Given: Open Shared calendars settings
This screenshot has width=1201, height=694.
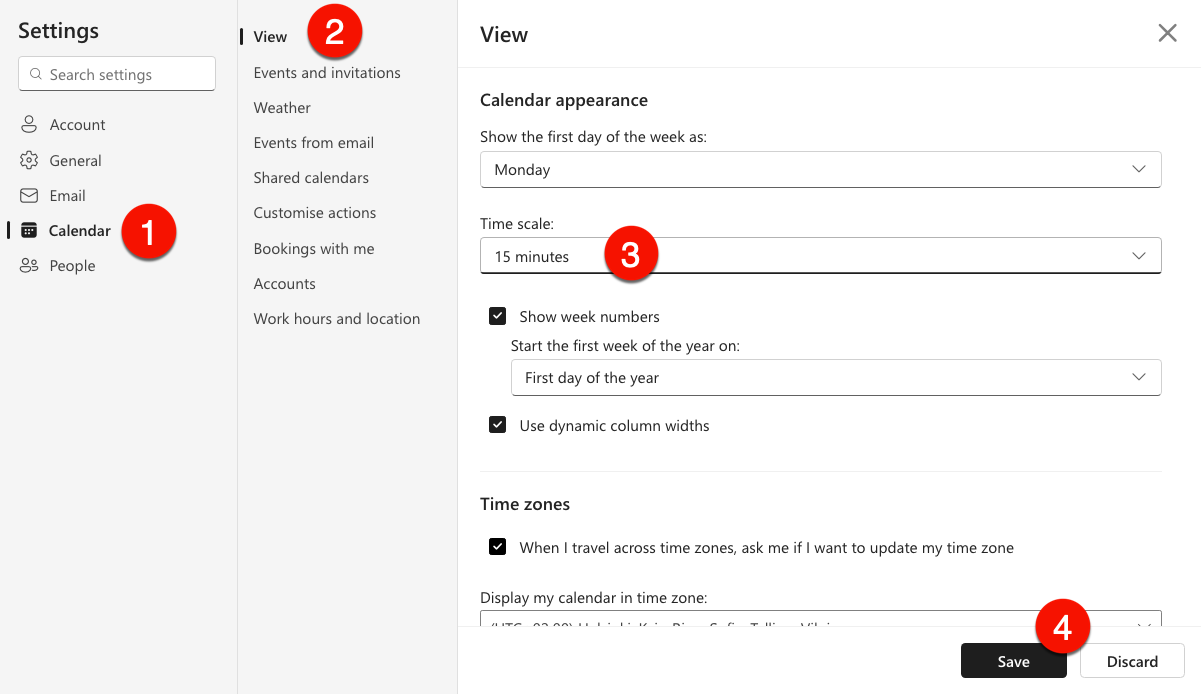Looking at the screenshot, I should pos(311,177).
